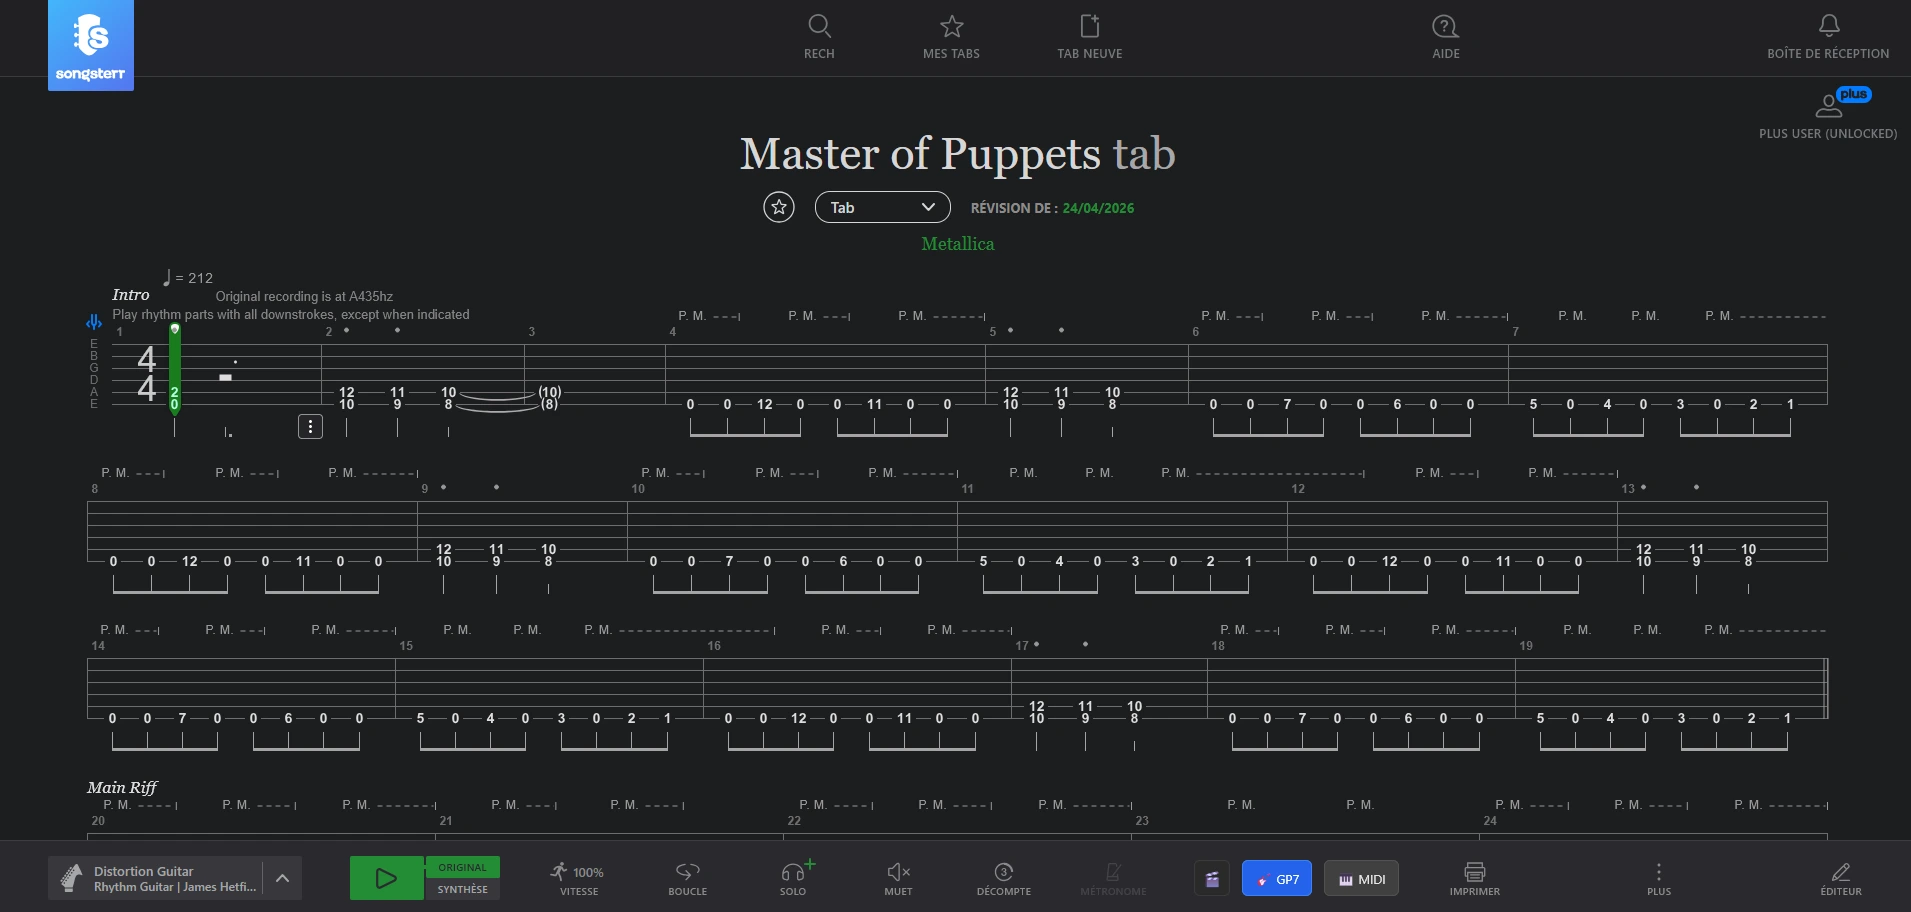The image size is (1911, 912).
Task: Click the video clapper icon button
Action: [1212, 879]
